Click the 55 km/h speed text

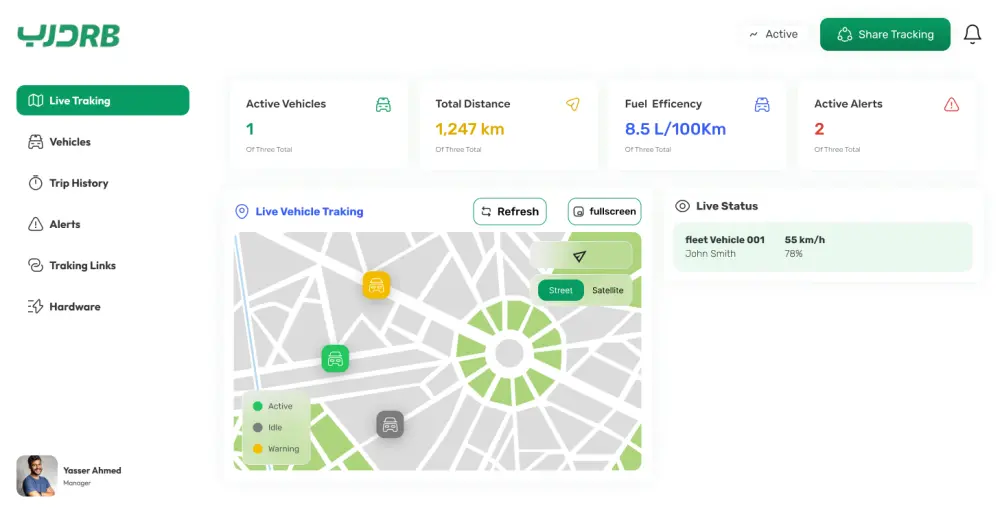[805, 240]
